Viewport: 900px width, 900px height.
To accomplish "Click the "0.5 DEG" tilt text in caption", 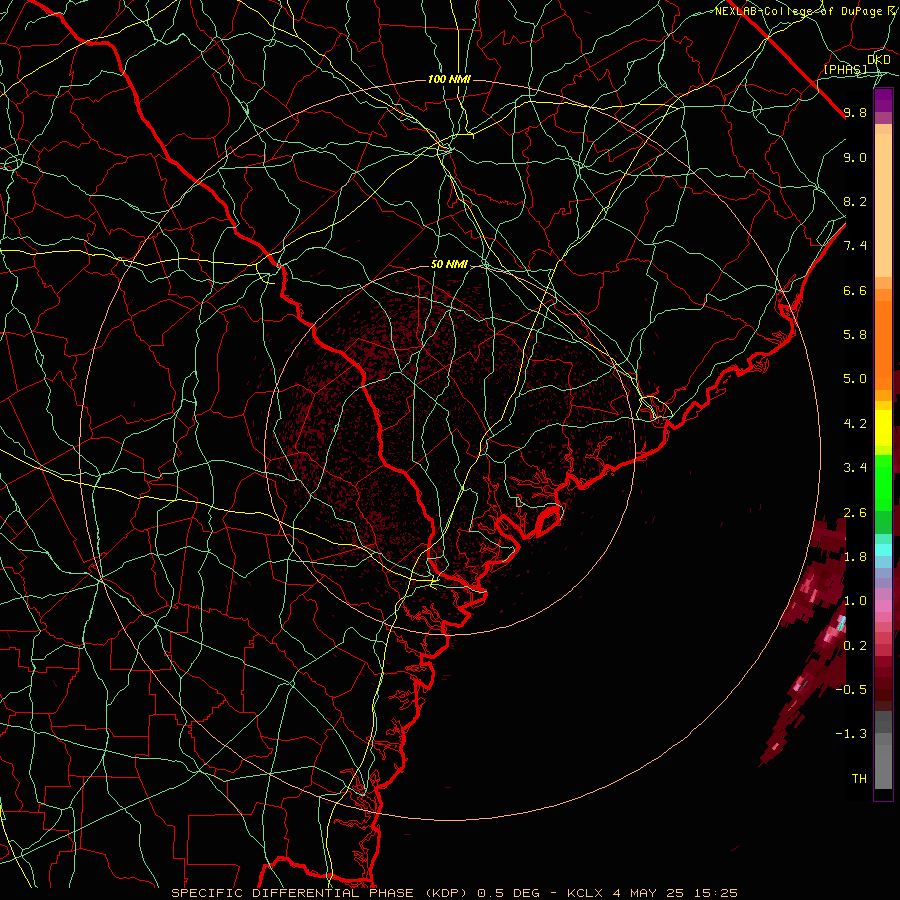I will [508, 893].
